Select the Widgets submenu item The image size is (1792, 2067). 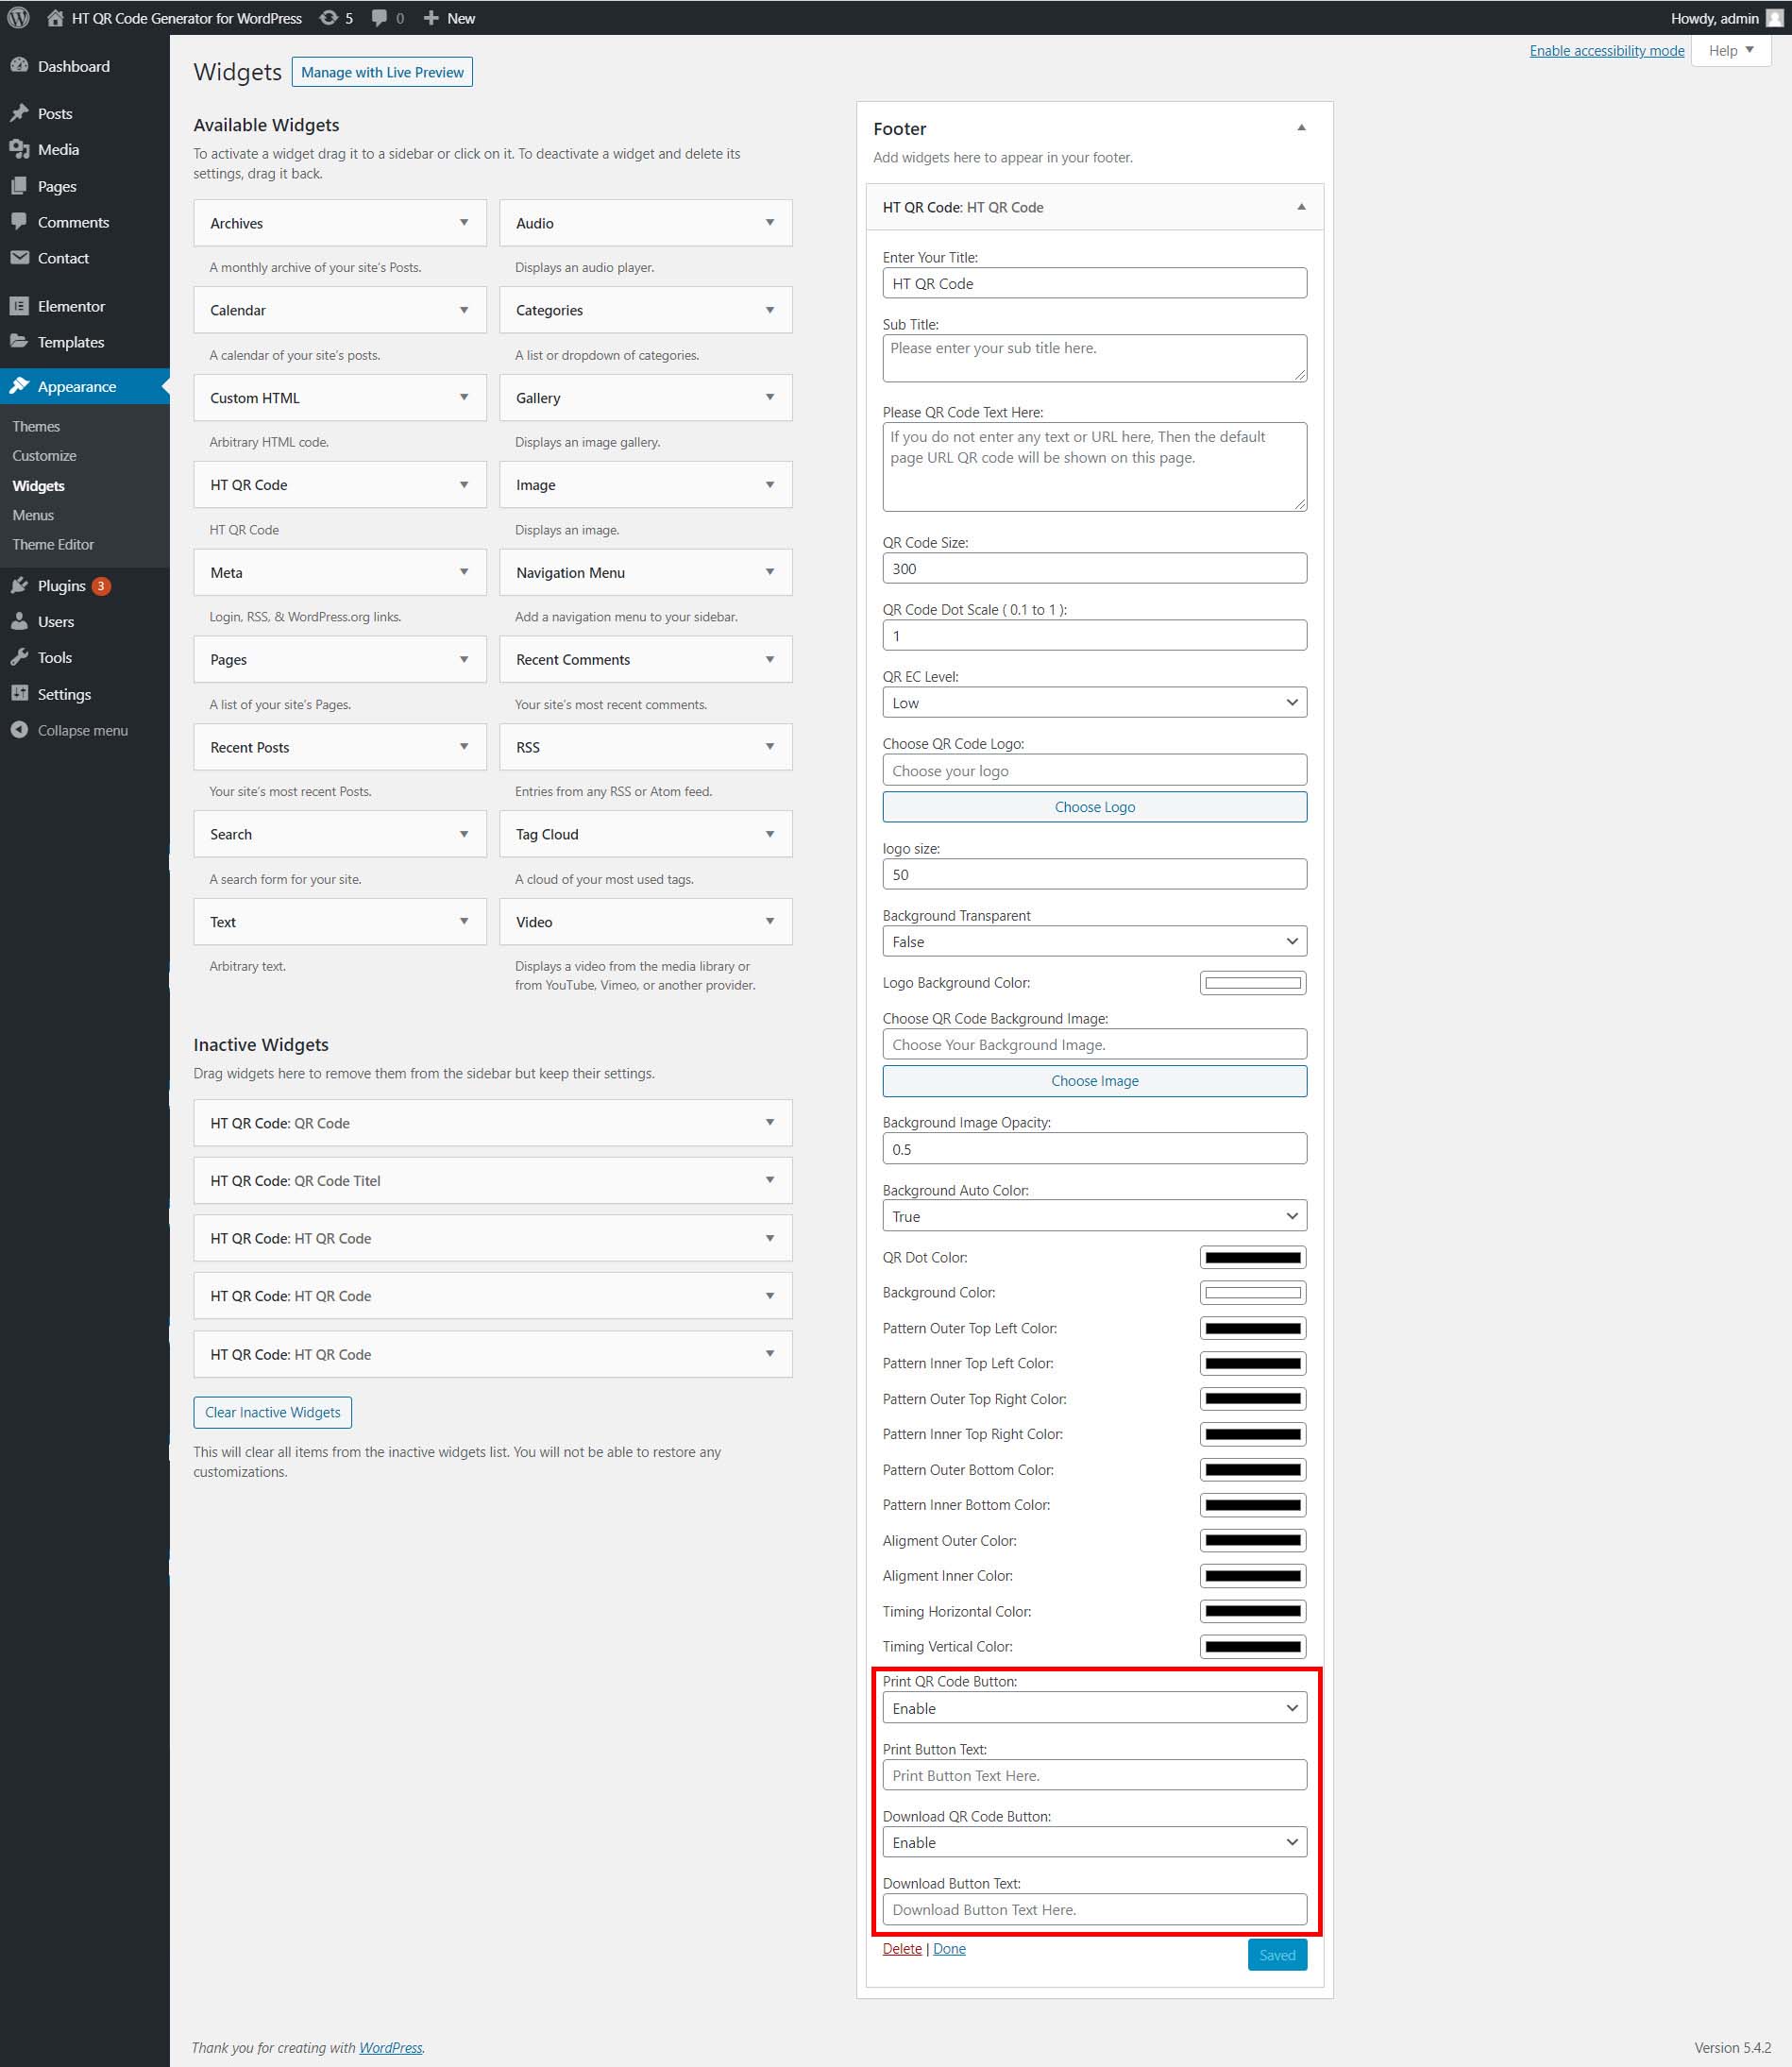38,486
